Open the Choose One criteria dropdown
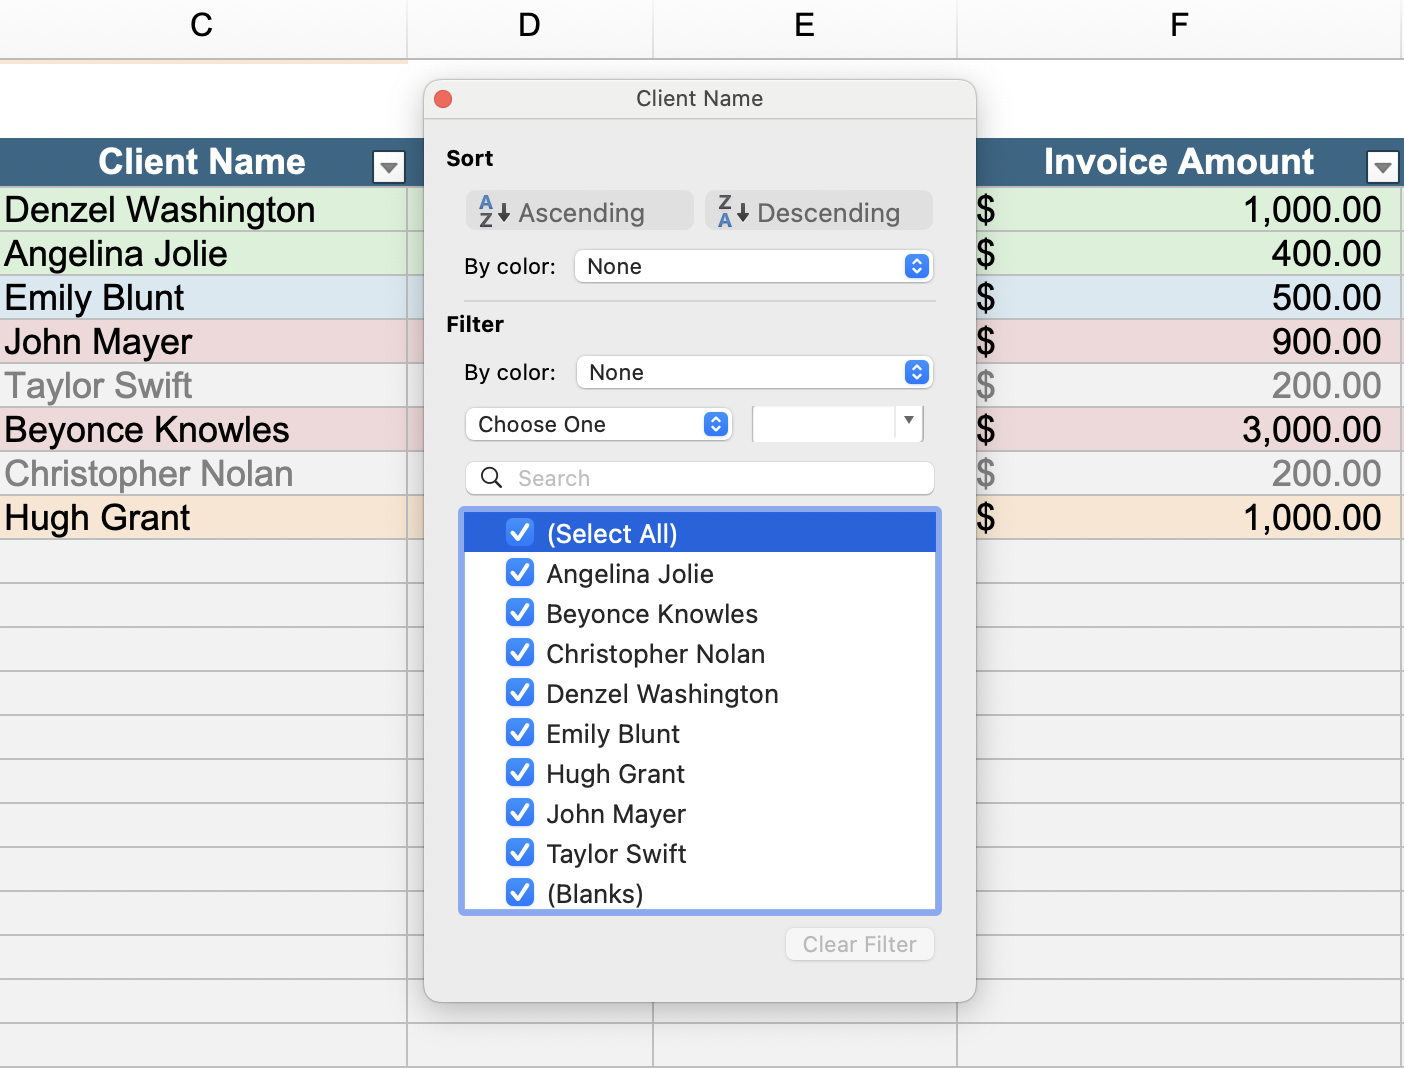The width and height of the screenshot is (1404, 1068). click(598, 424)
